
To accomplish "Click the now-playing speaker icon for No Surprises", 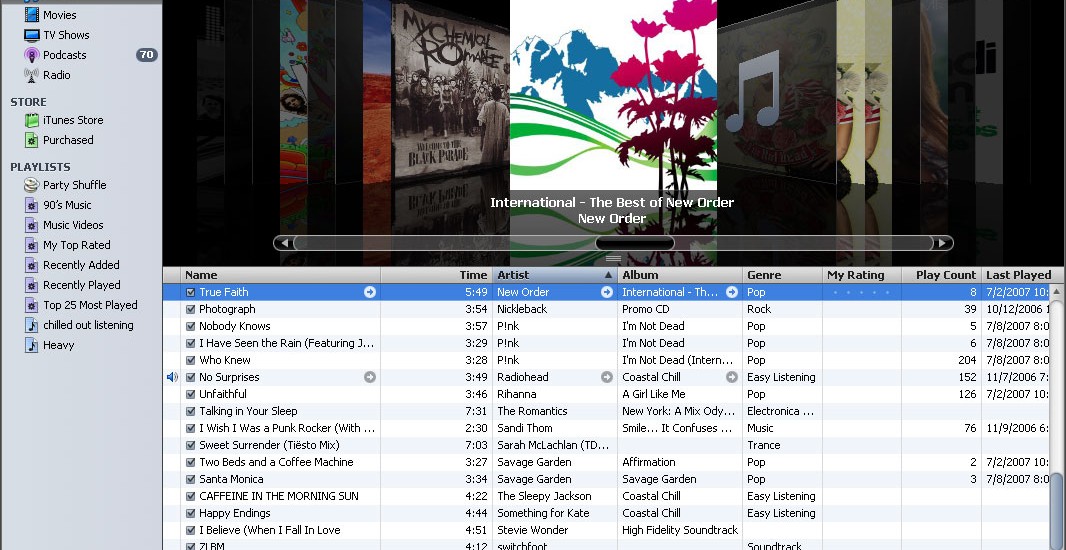I will pos(172,377).
